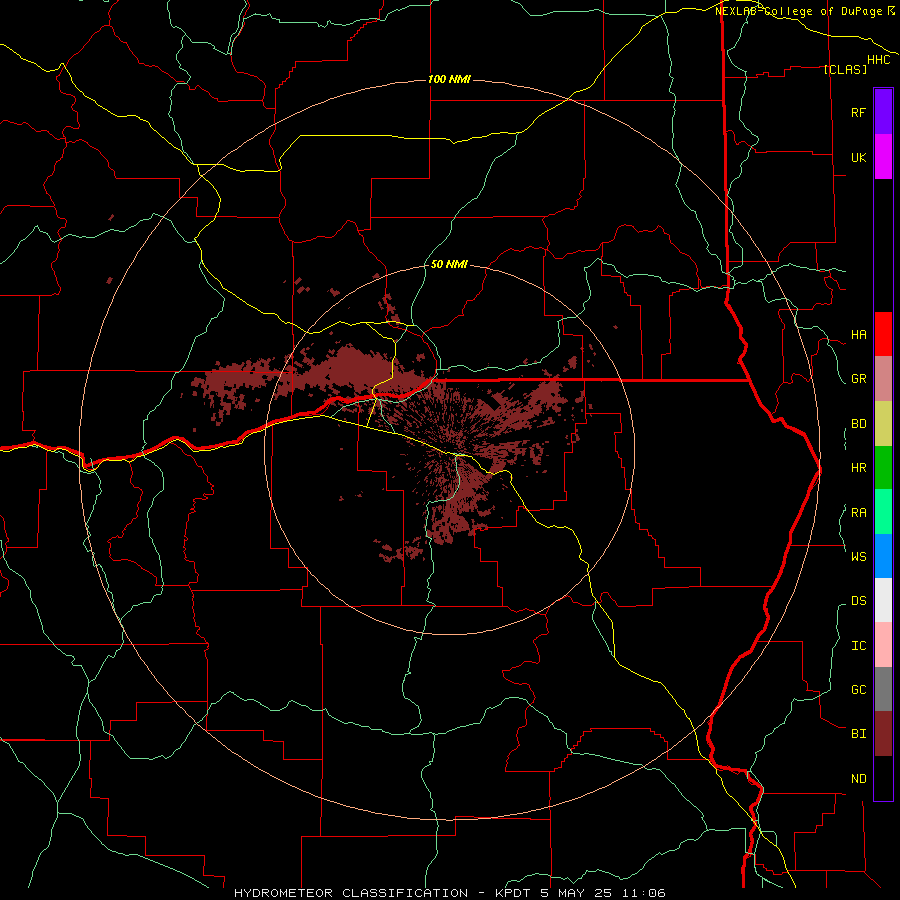
Task: Click the 'RF' legend label
Action: coord(858,112)
